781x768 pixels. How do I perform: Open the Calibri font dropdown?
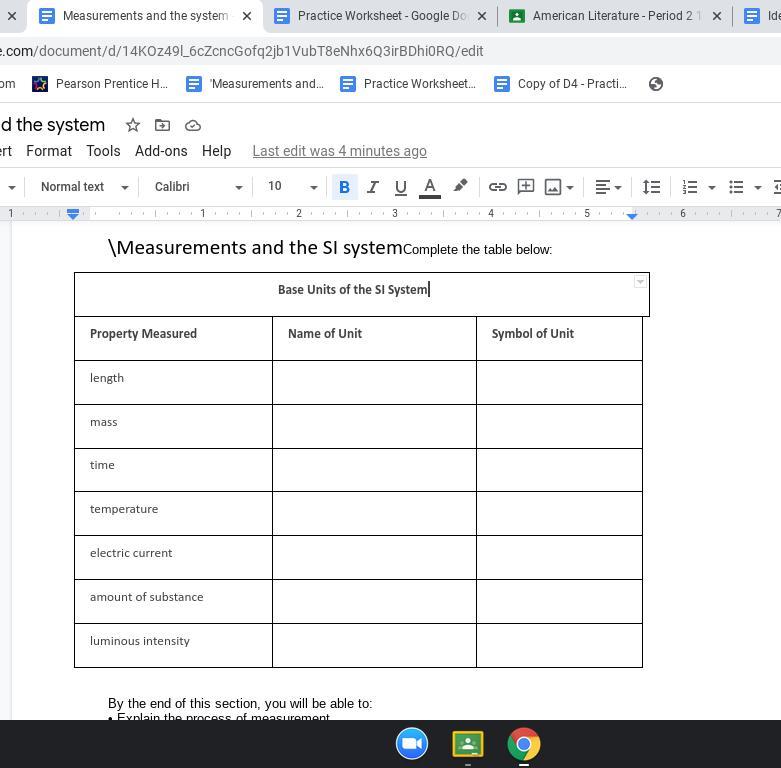(x=198, y=187)
